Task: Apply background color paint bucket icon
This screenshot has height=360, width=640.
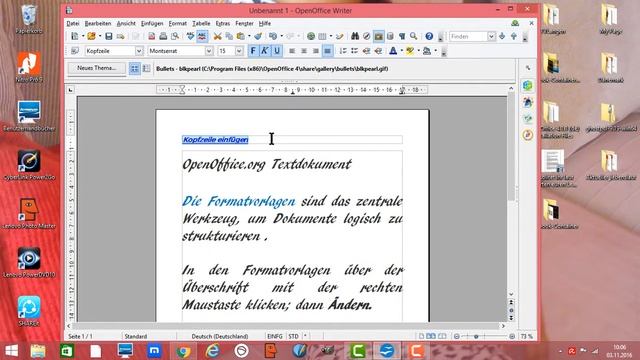Action: [427, 51]
